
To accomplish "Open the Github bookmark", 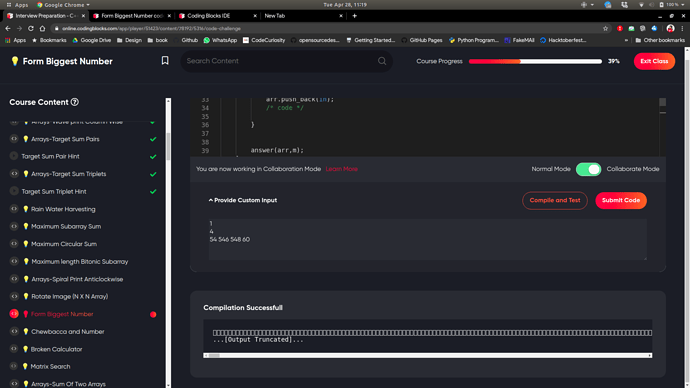I will (186, 40).
